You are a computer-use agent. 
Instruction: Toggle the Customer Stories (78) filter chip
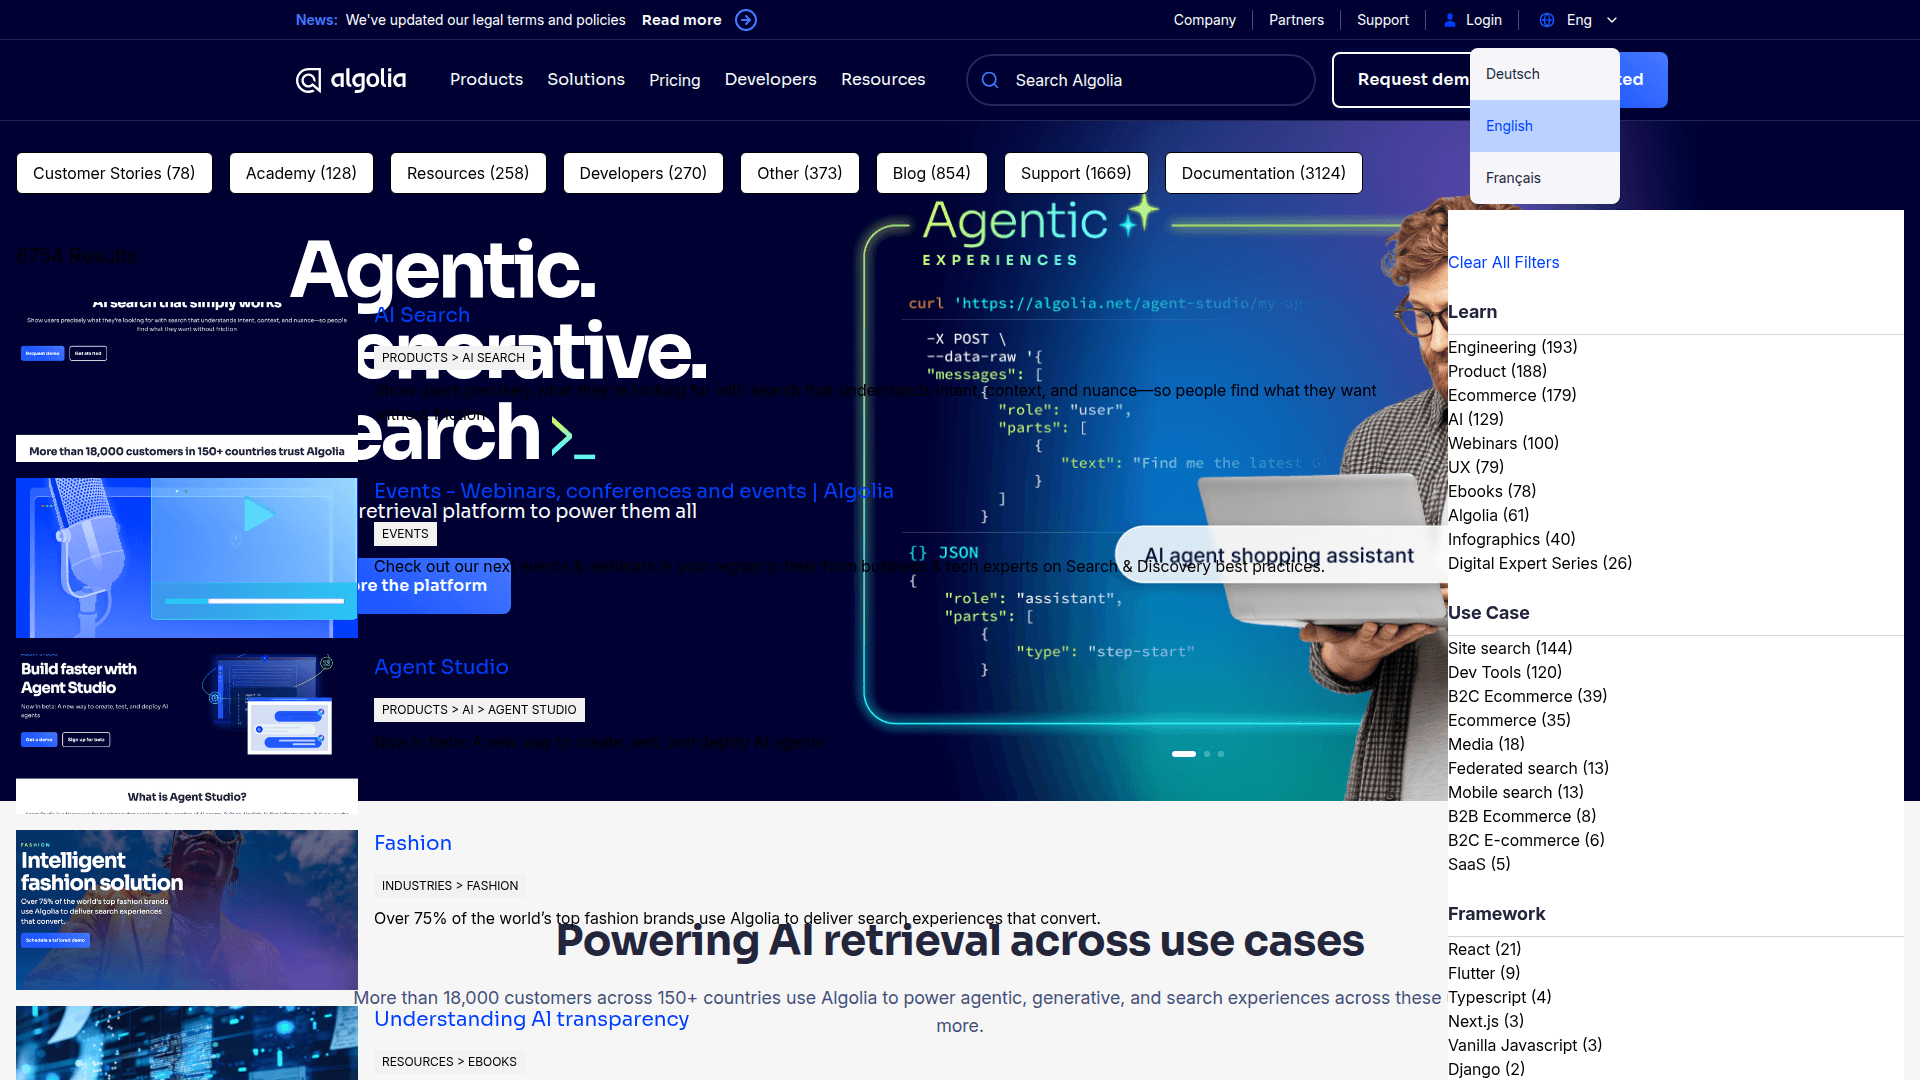[x=113, y=172]
